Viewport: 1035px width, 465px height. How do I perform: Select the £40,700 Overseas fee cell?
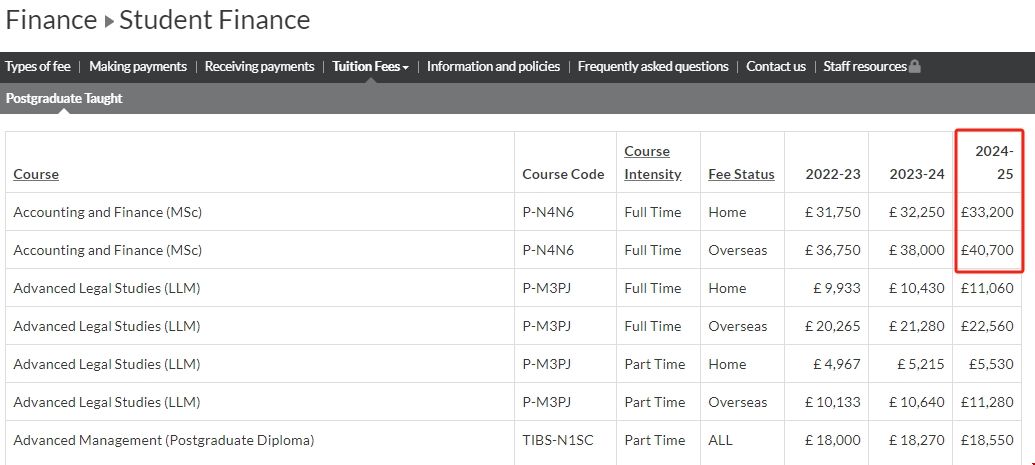pyautogui.click(x=987, y=250)
